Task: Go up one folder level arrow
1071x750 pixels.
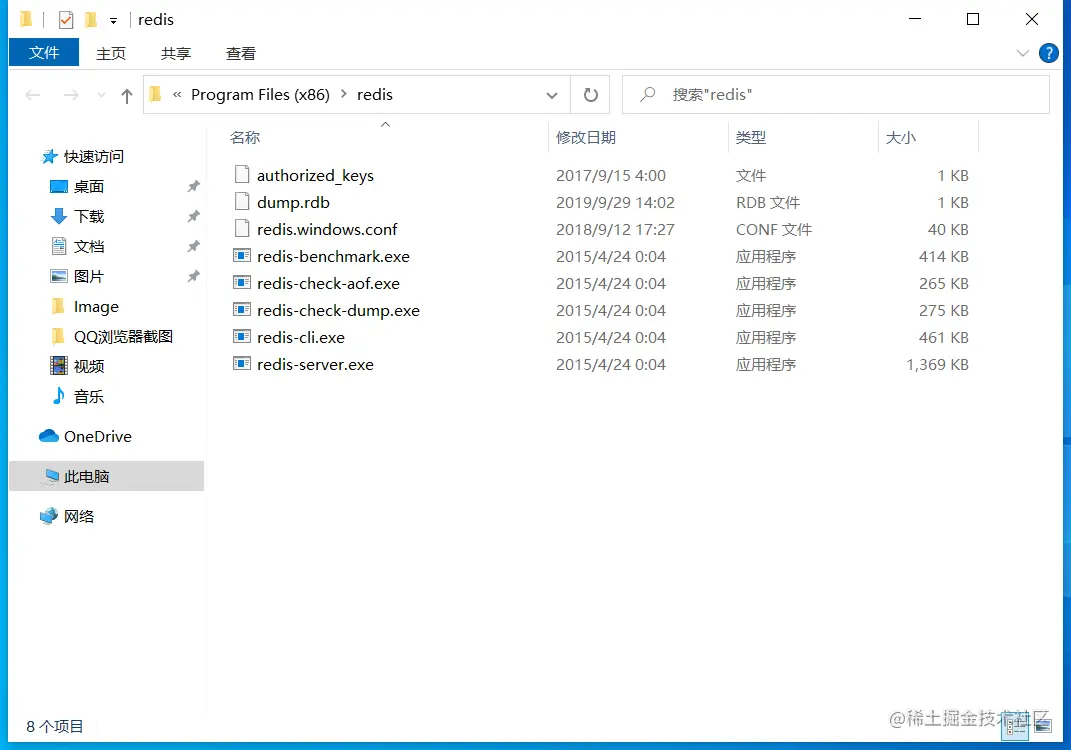Action: pyautogui.click(x=126, y=96)
